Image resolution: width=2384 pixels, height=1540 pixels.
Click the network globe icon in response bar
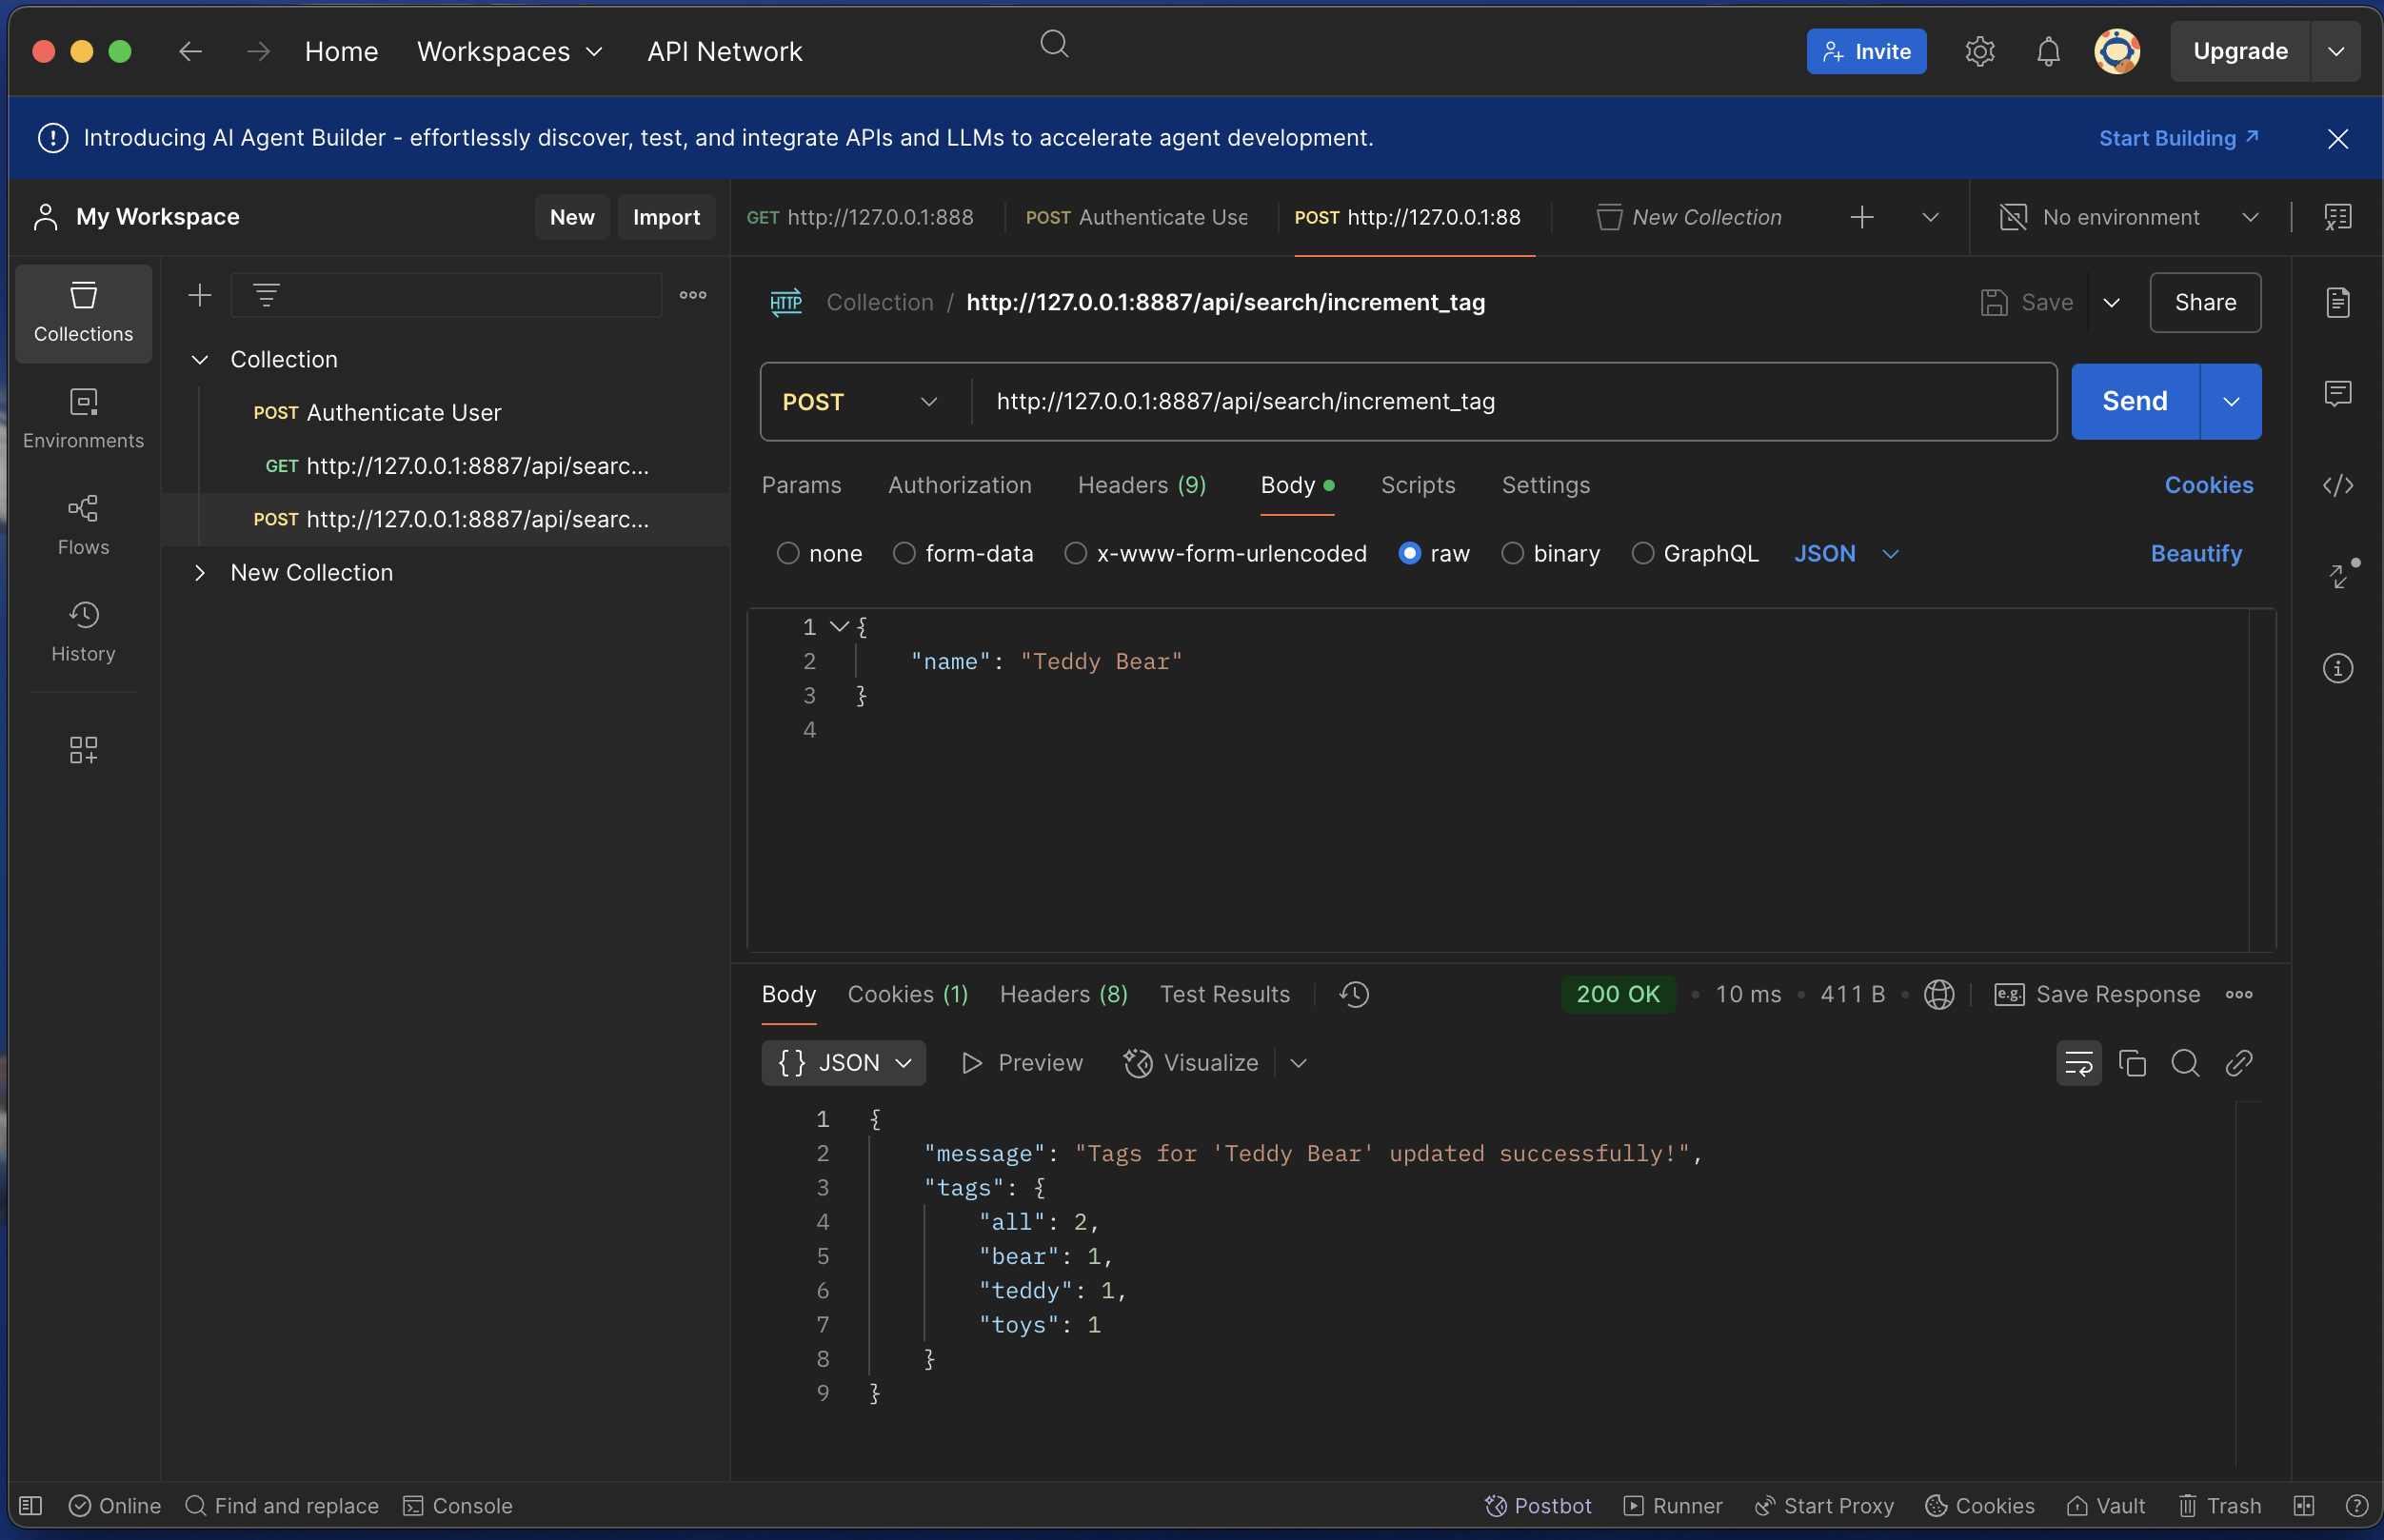tap(1938, 994)
